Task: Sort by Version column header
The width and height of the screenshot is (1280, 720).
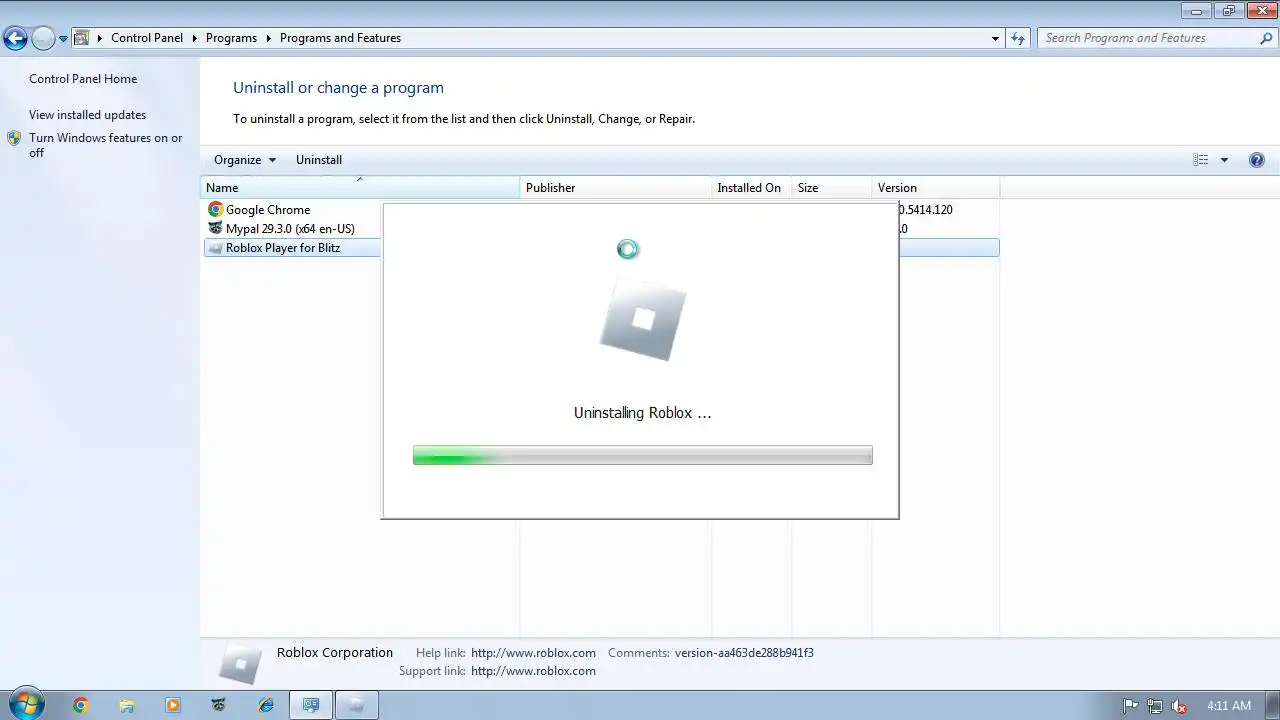Action: click(x=935, y=188)
